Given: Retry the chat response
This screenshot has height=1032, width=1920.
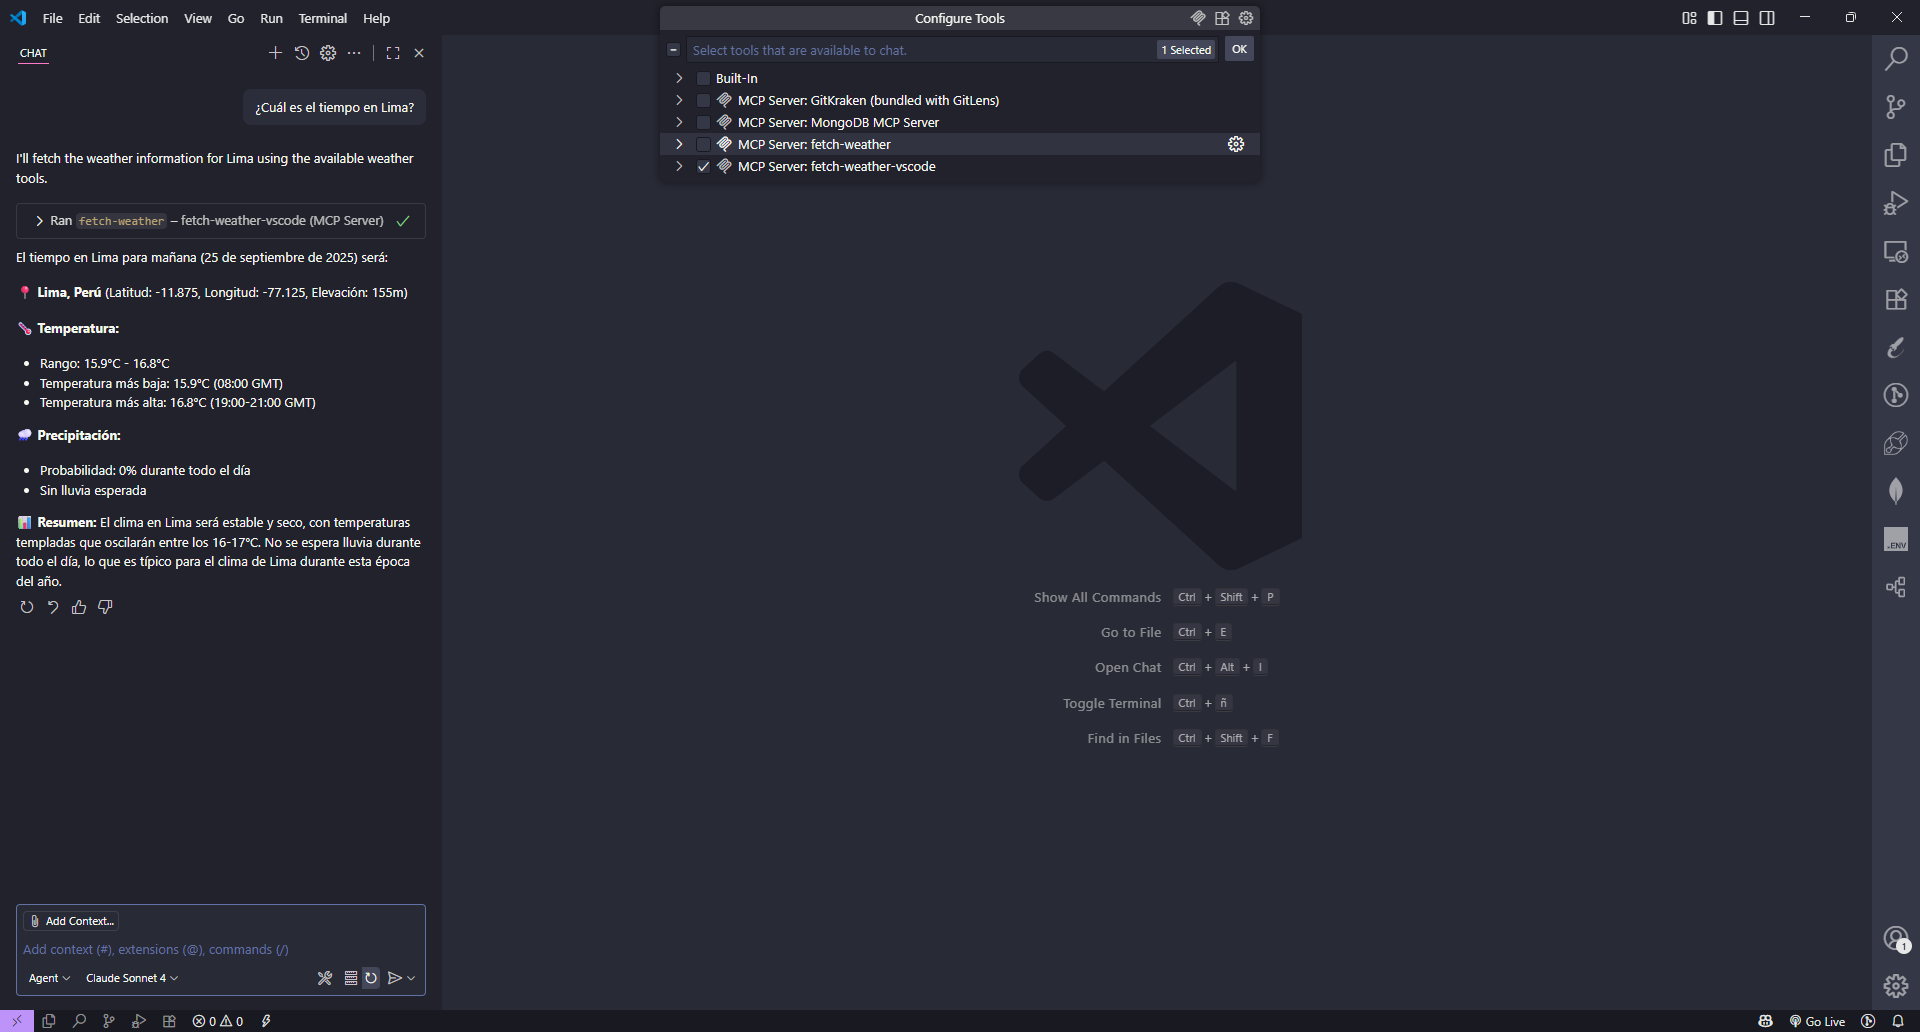Looking at the screenshot, I should tap(27, 607).
